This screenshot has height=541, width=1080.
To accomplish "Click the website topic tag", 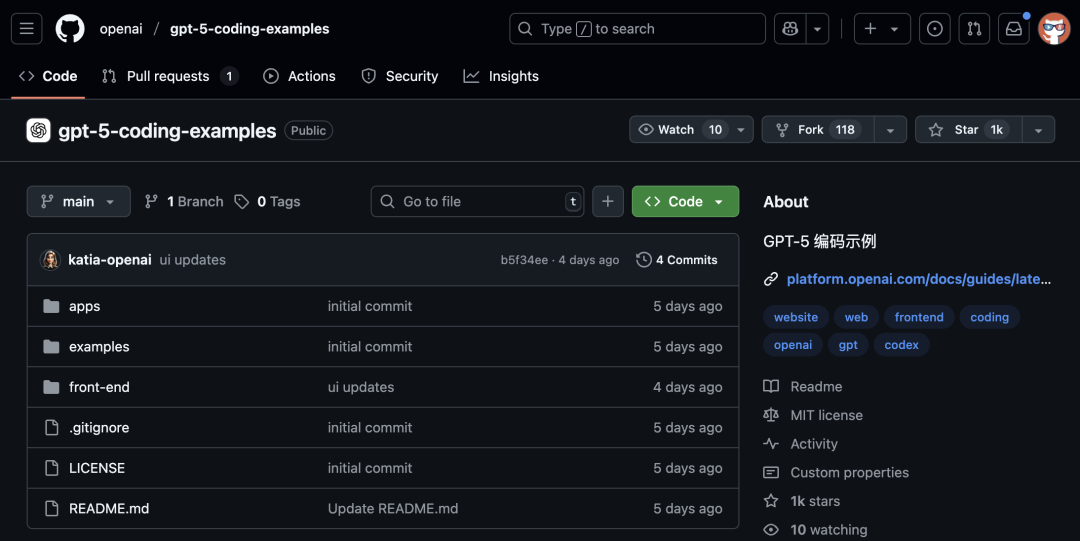I will click(796, 317).
